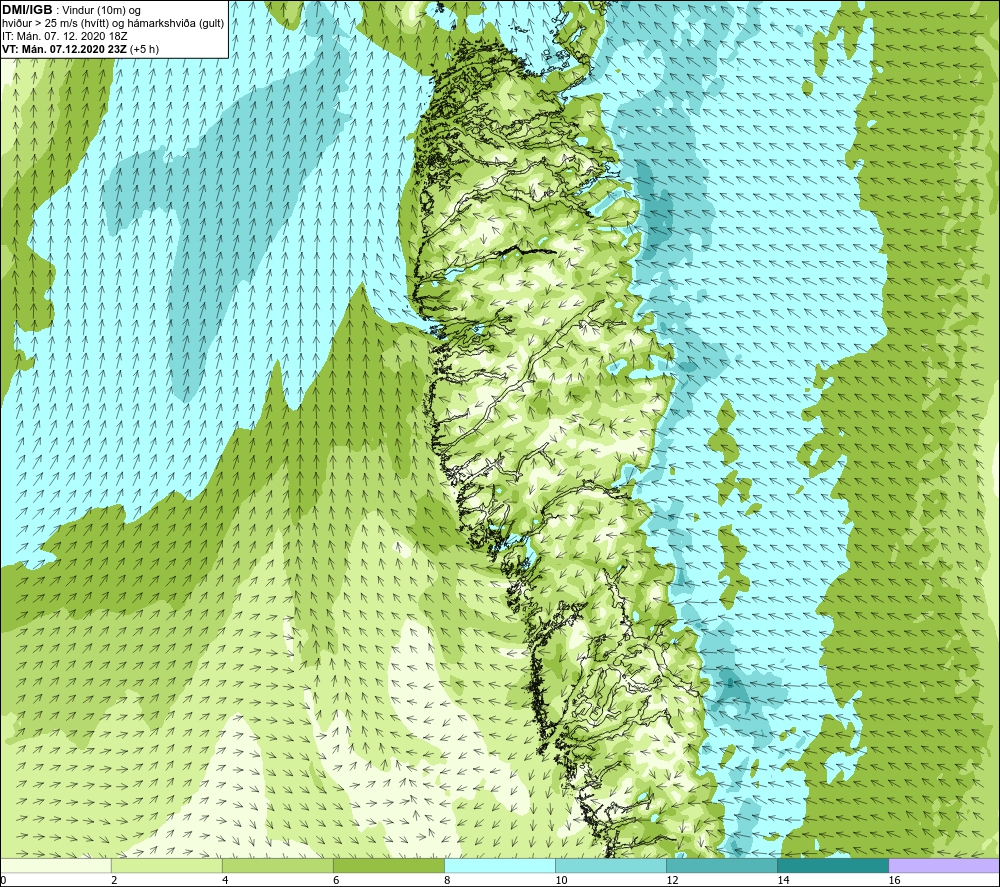1000x887 pixels.
Task: Click the legend tick label "0"
Action: [3, 880]
